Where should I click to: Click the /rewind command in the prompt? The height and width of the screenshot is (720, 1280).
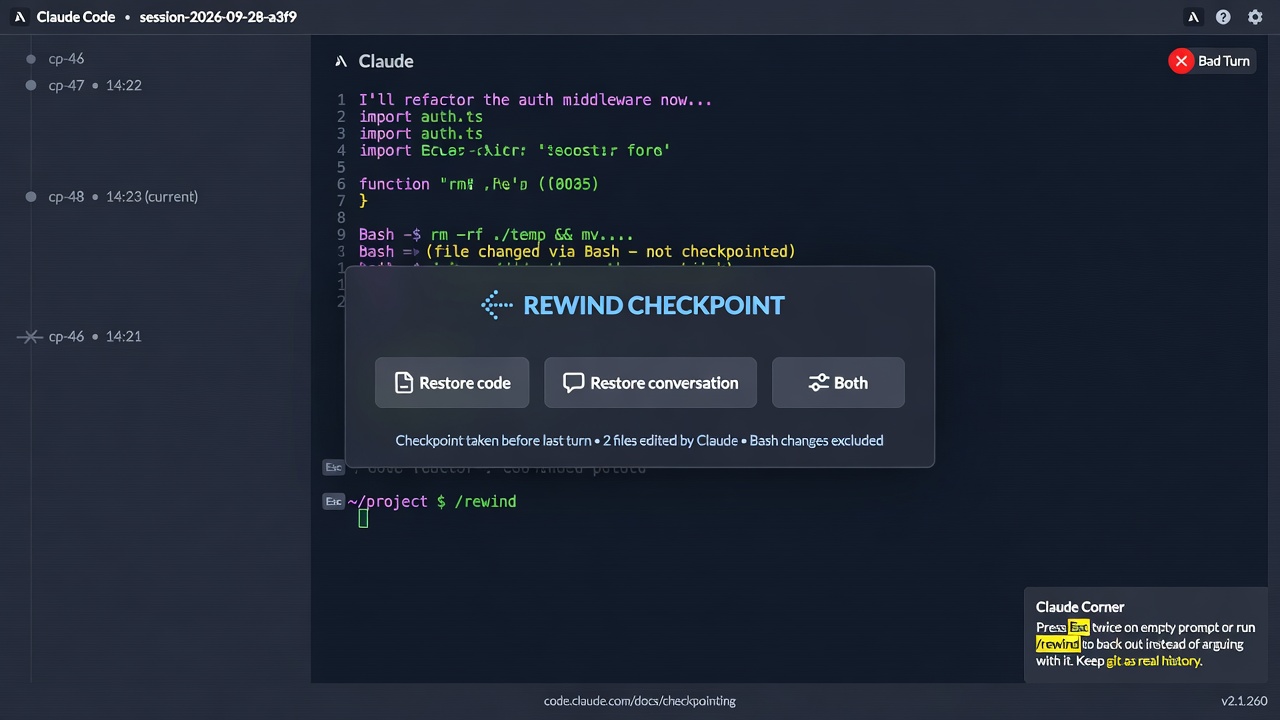pos(485,501)
